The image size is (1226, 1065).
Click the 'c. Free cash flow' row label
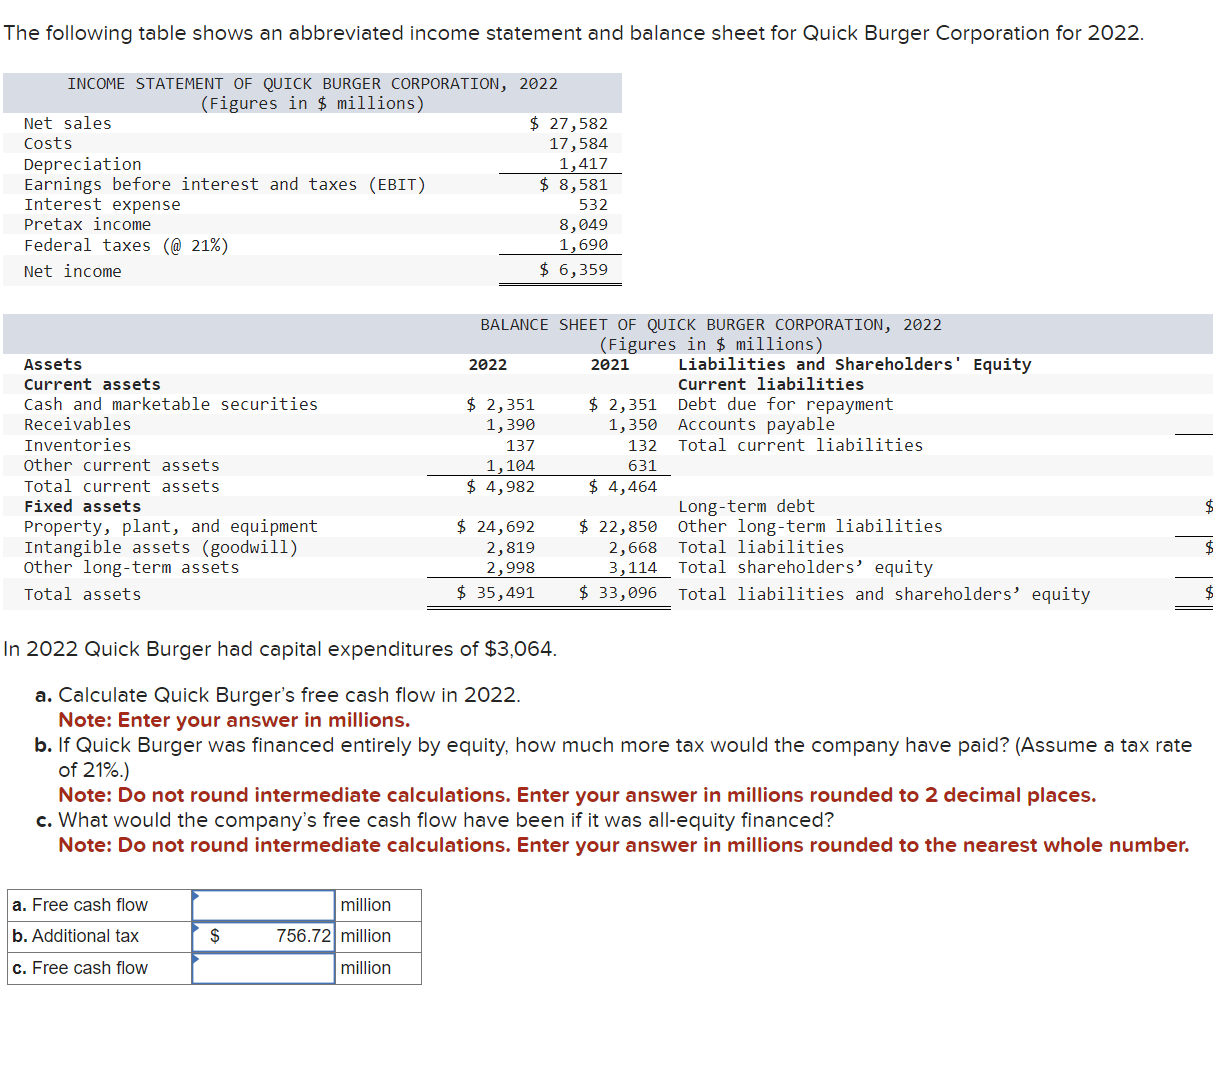(80, 968)
